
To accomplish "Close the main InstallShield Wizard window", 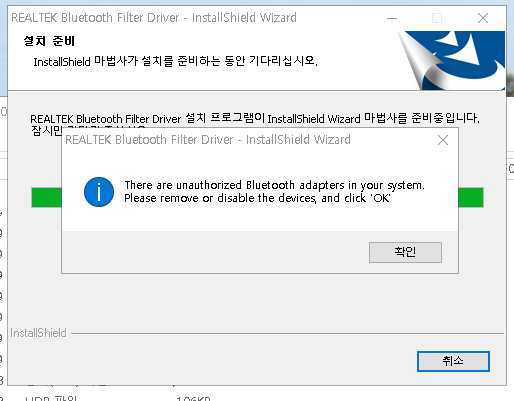I will point(483,18).
